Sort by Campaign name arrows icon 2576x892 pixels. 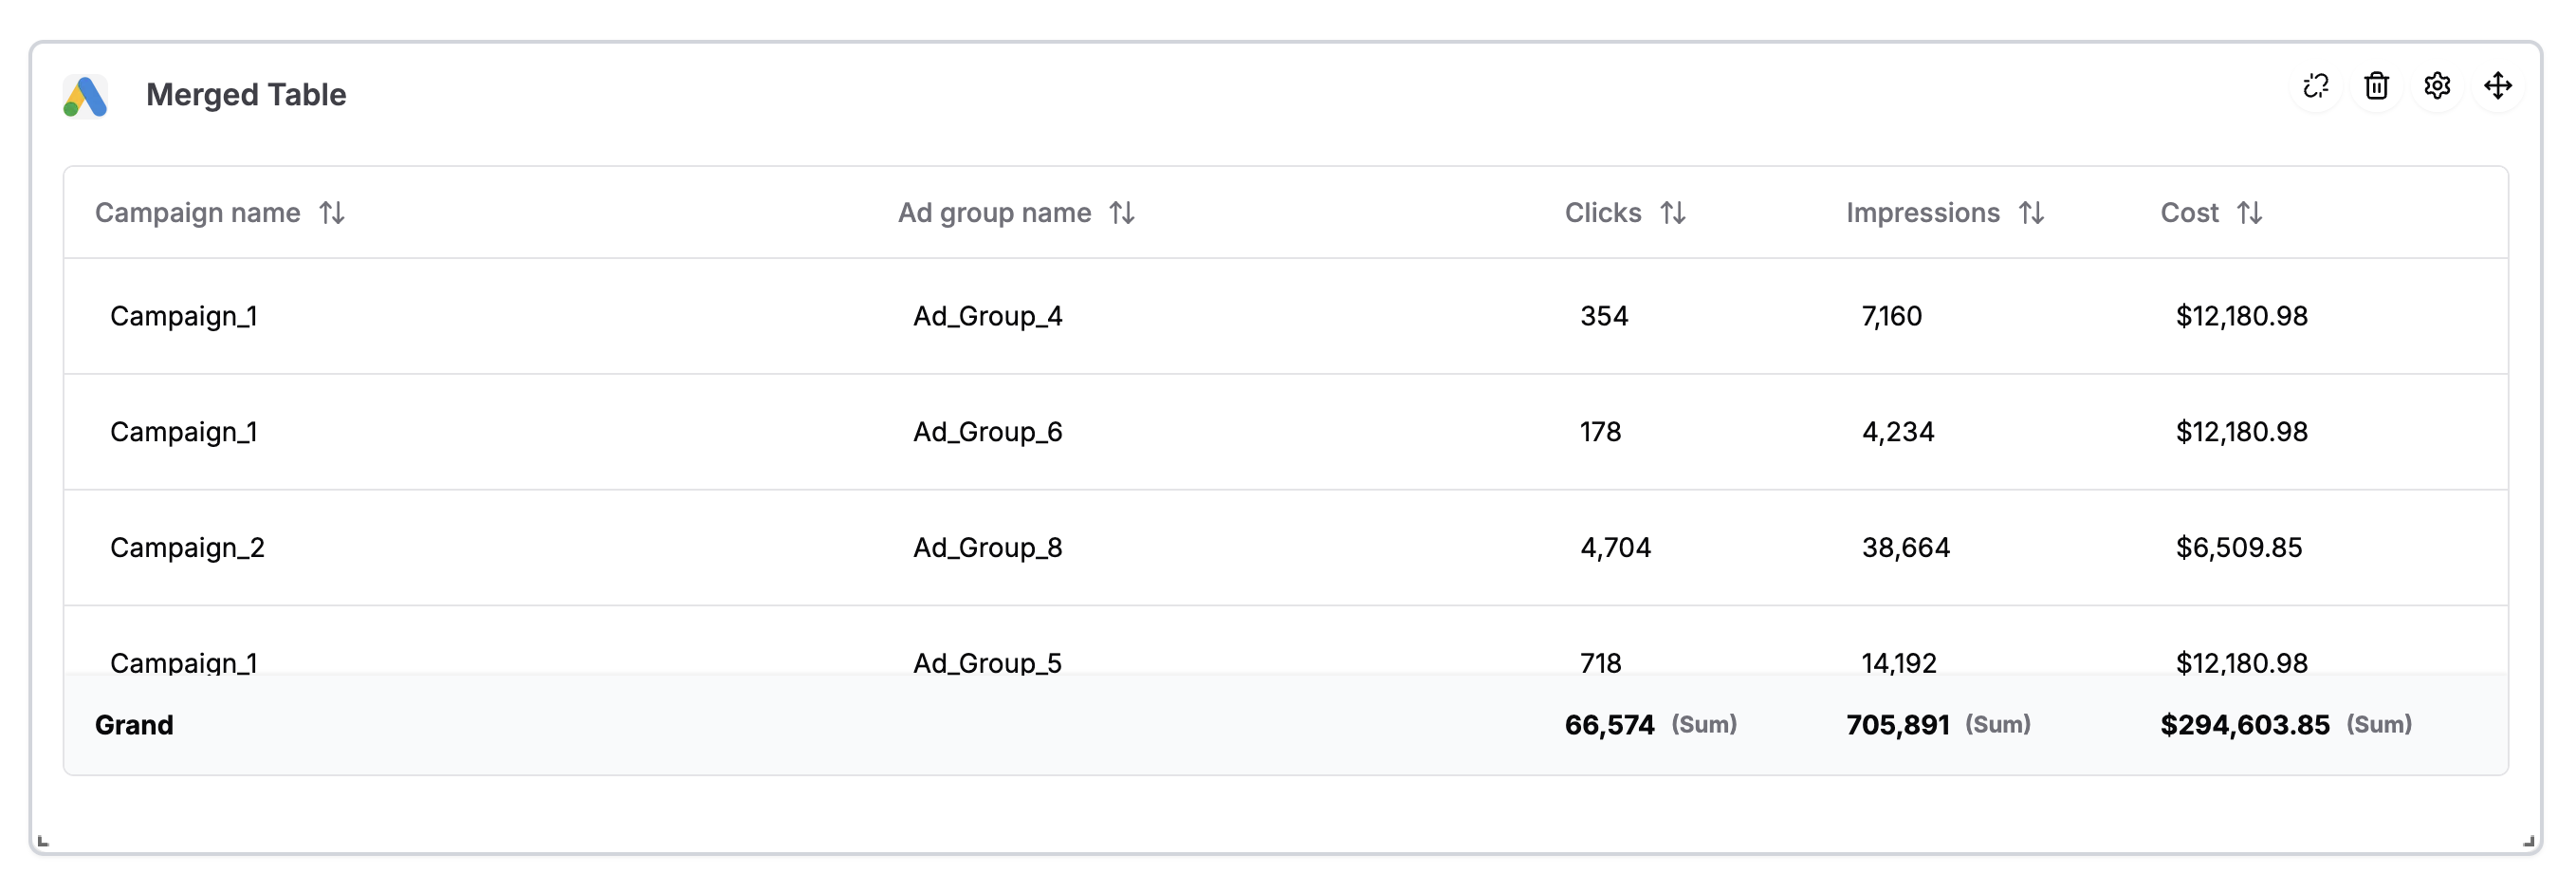(x=332, y=213)
